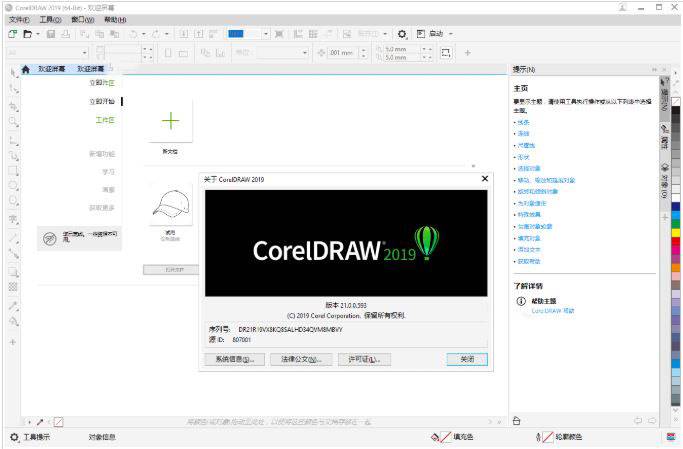The width and height of the screenshot is (683, 449).
Task: Expand the Undo history dropdown arrow
Action: coord(143,34)
